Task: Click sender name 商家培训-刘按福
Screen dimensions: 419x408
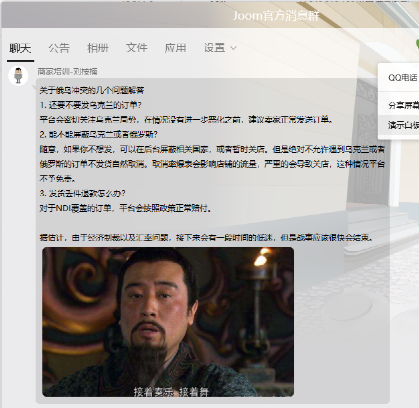Action: [x=67, y=71]
